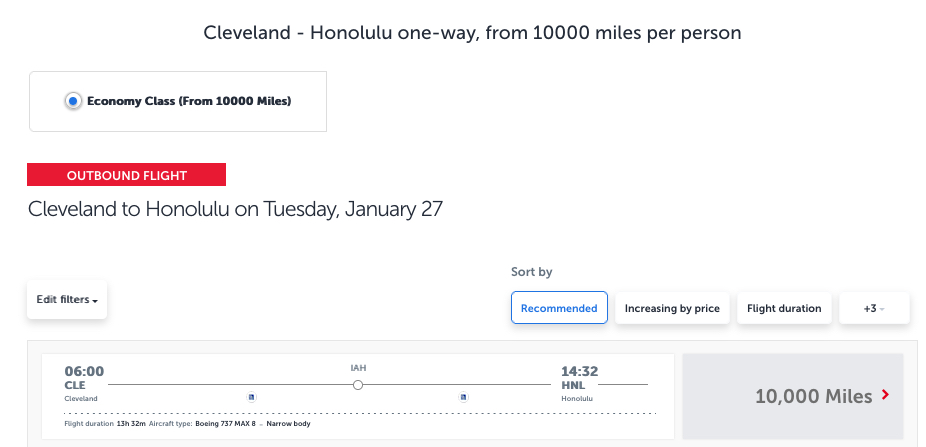Click airline logo on the CLE to IAH leg
The width and height of the screenshot is (926, 447).
252,397
